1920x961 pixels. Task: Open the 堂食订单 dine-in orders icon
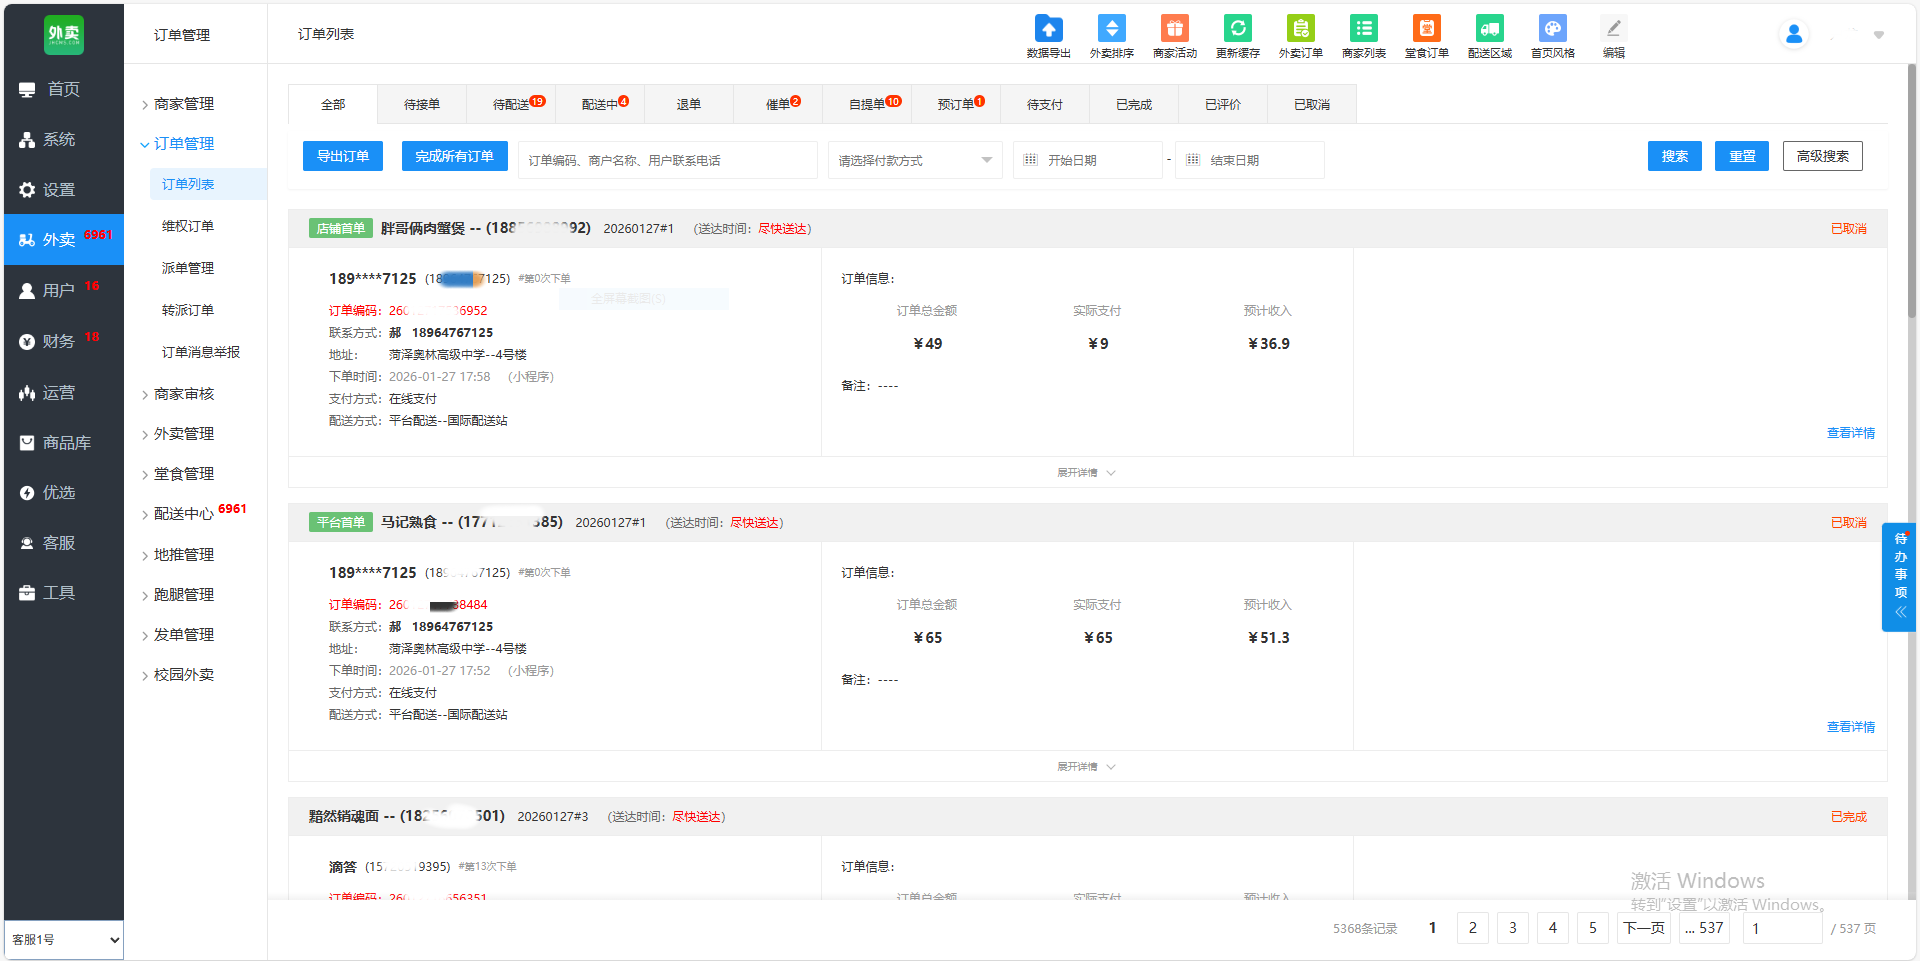click(1426, 30)
